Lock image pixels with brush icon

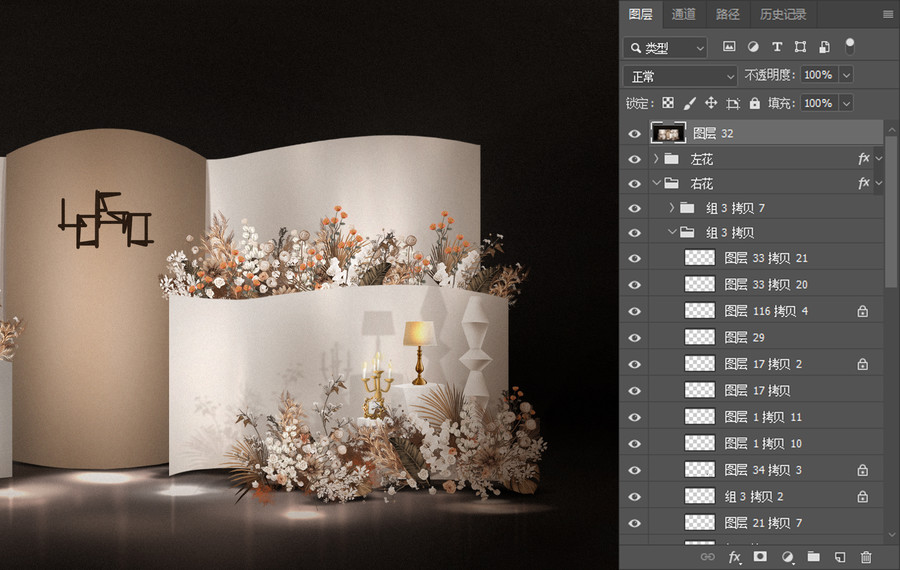click(689, 103)
